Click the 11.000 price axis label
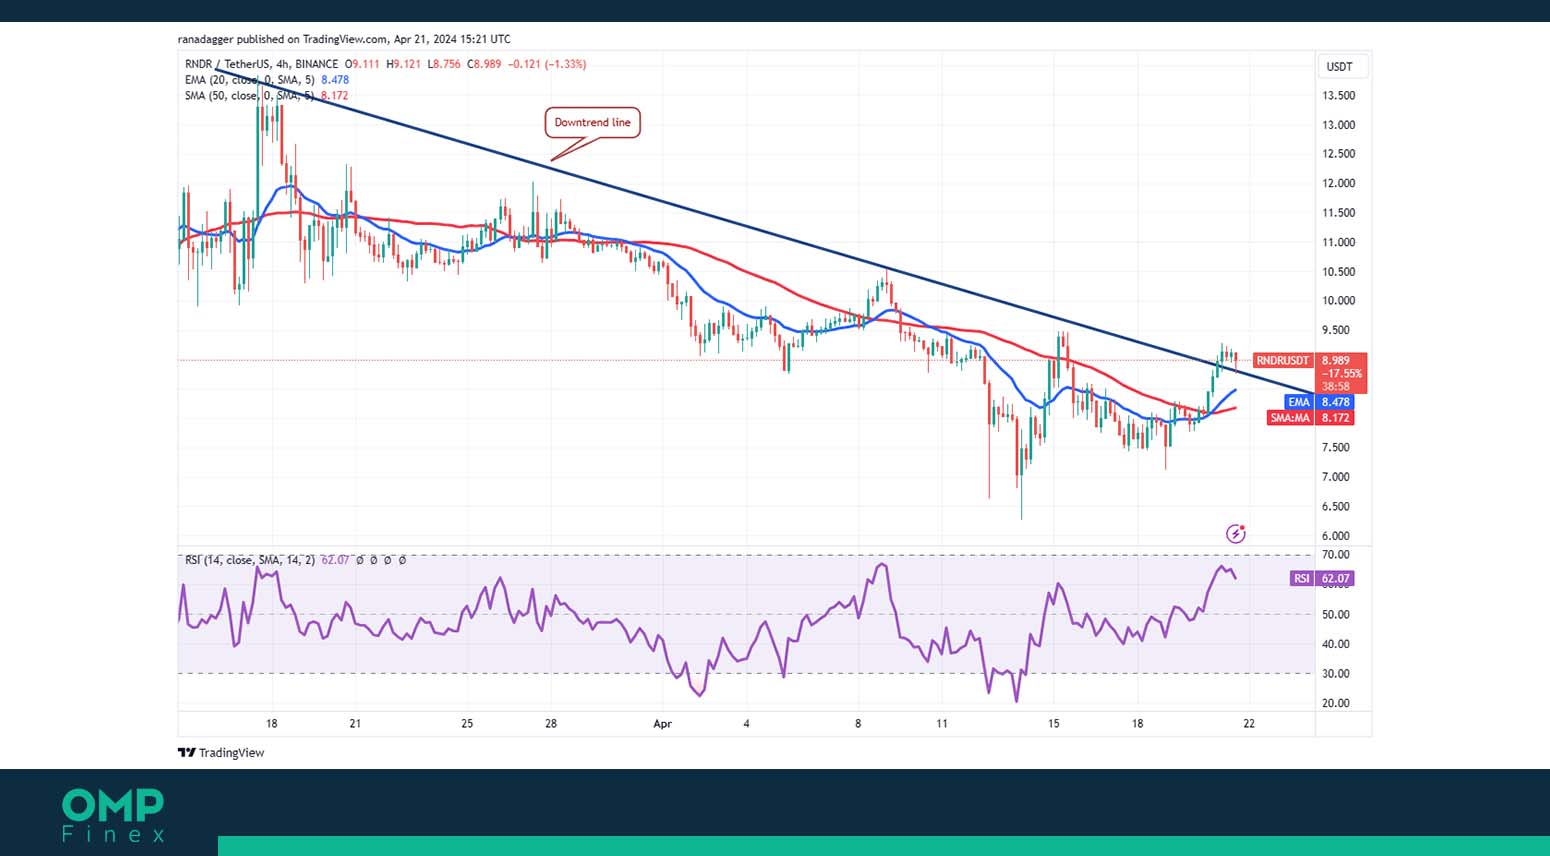 click(x=1339, y=242)
